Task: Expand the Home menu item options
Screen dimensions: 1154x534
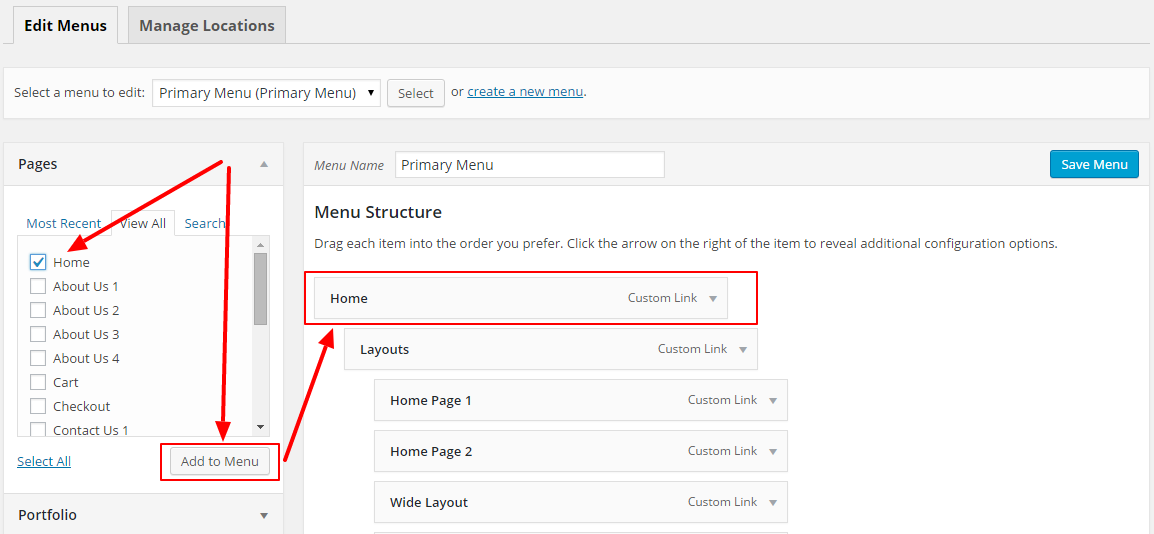Action: pyautogui.click(x=713, y=298)
